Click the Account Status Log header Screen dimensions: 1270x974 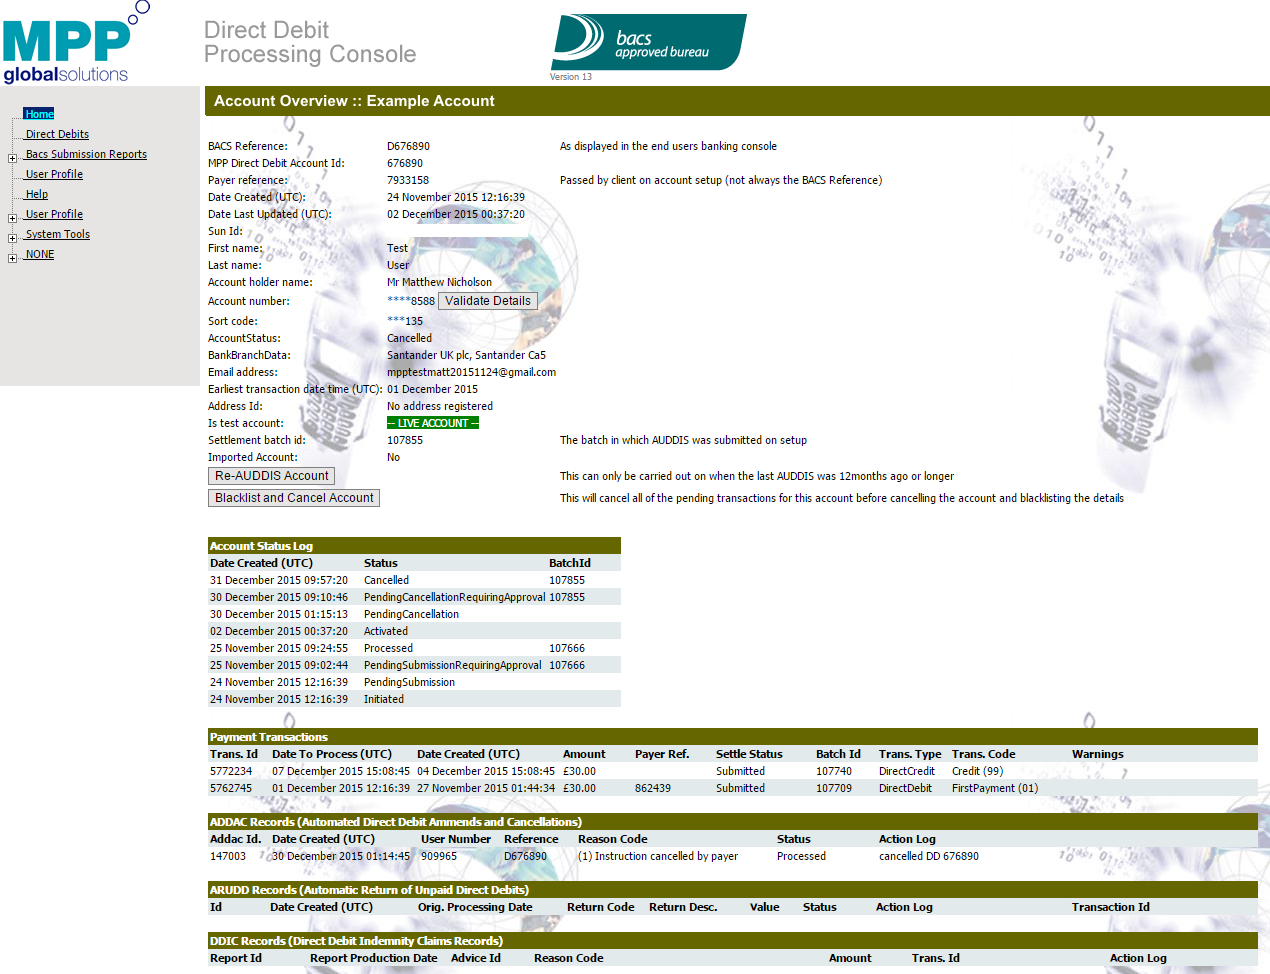click(x=261, y=546)
